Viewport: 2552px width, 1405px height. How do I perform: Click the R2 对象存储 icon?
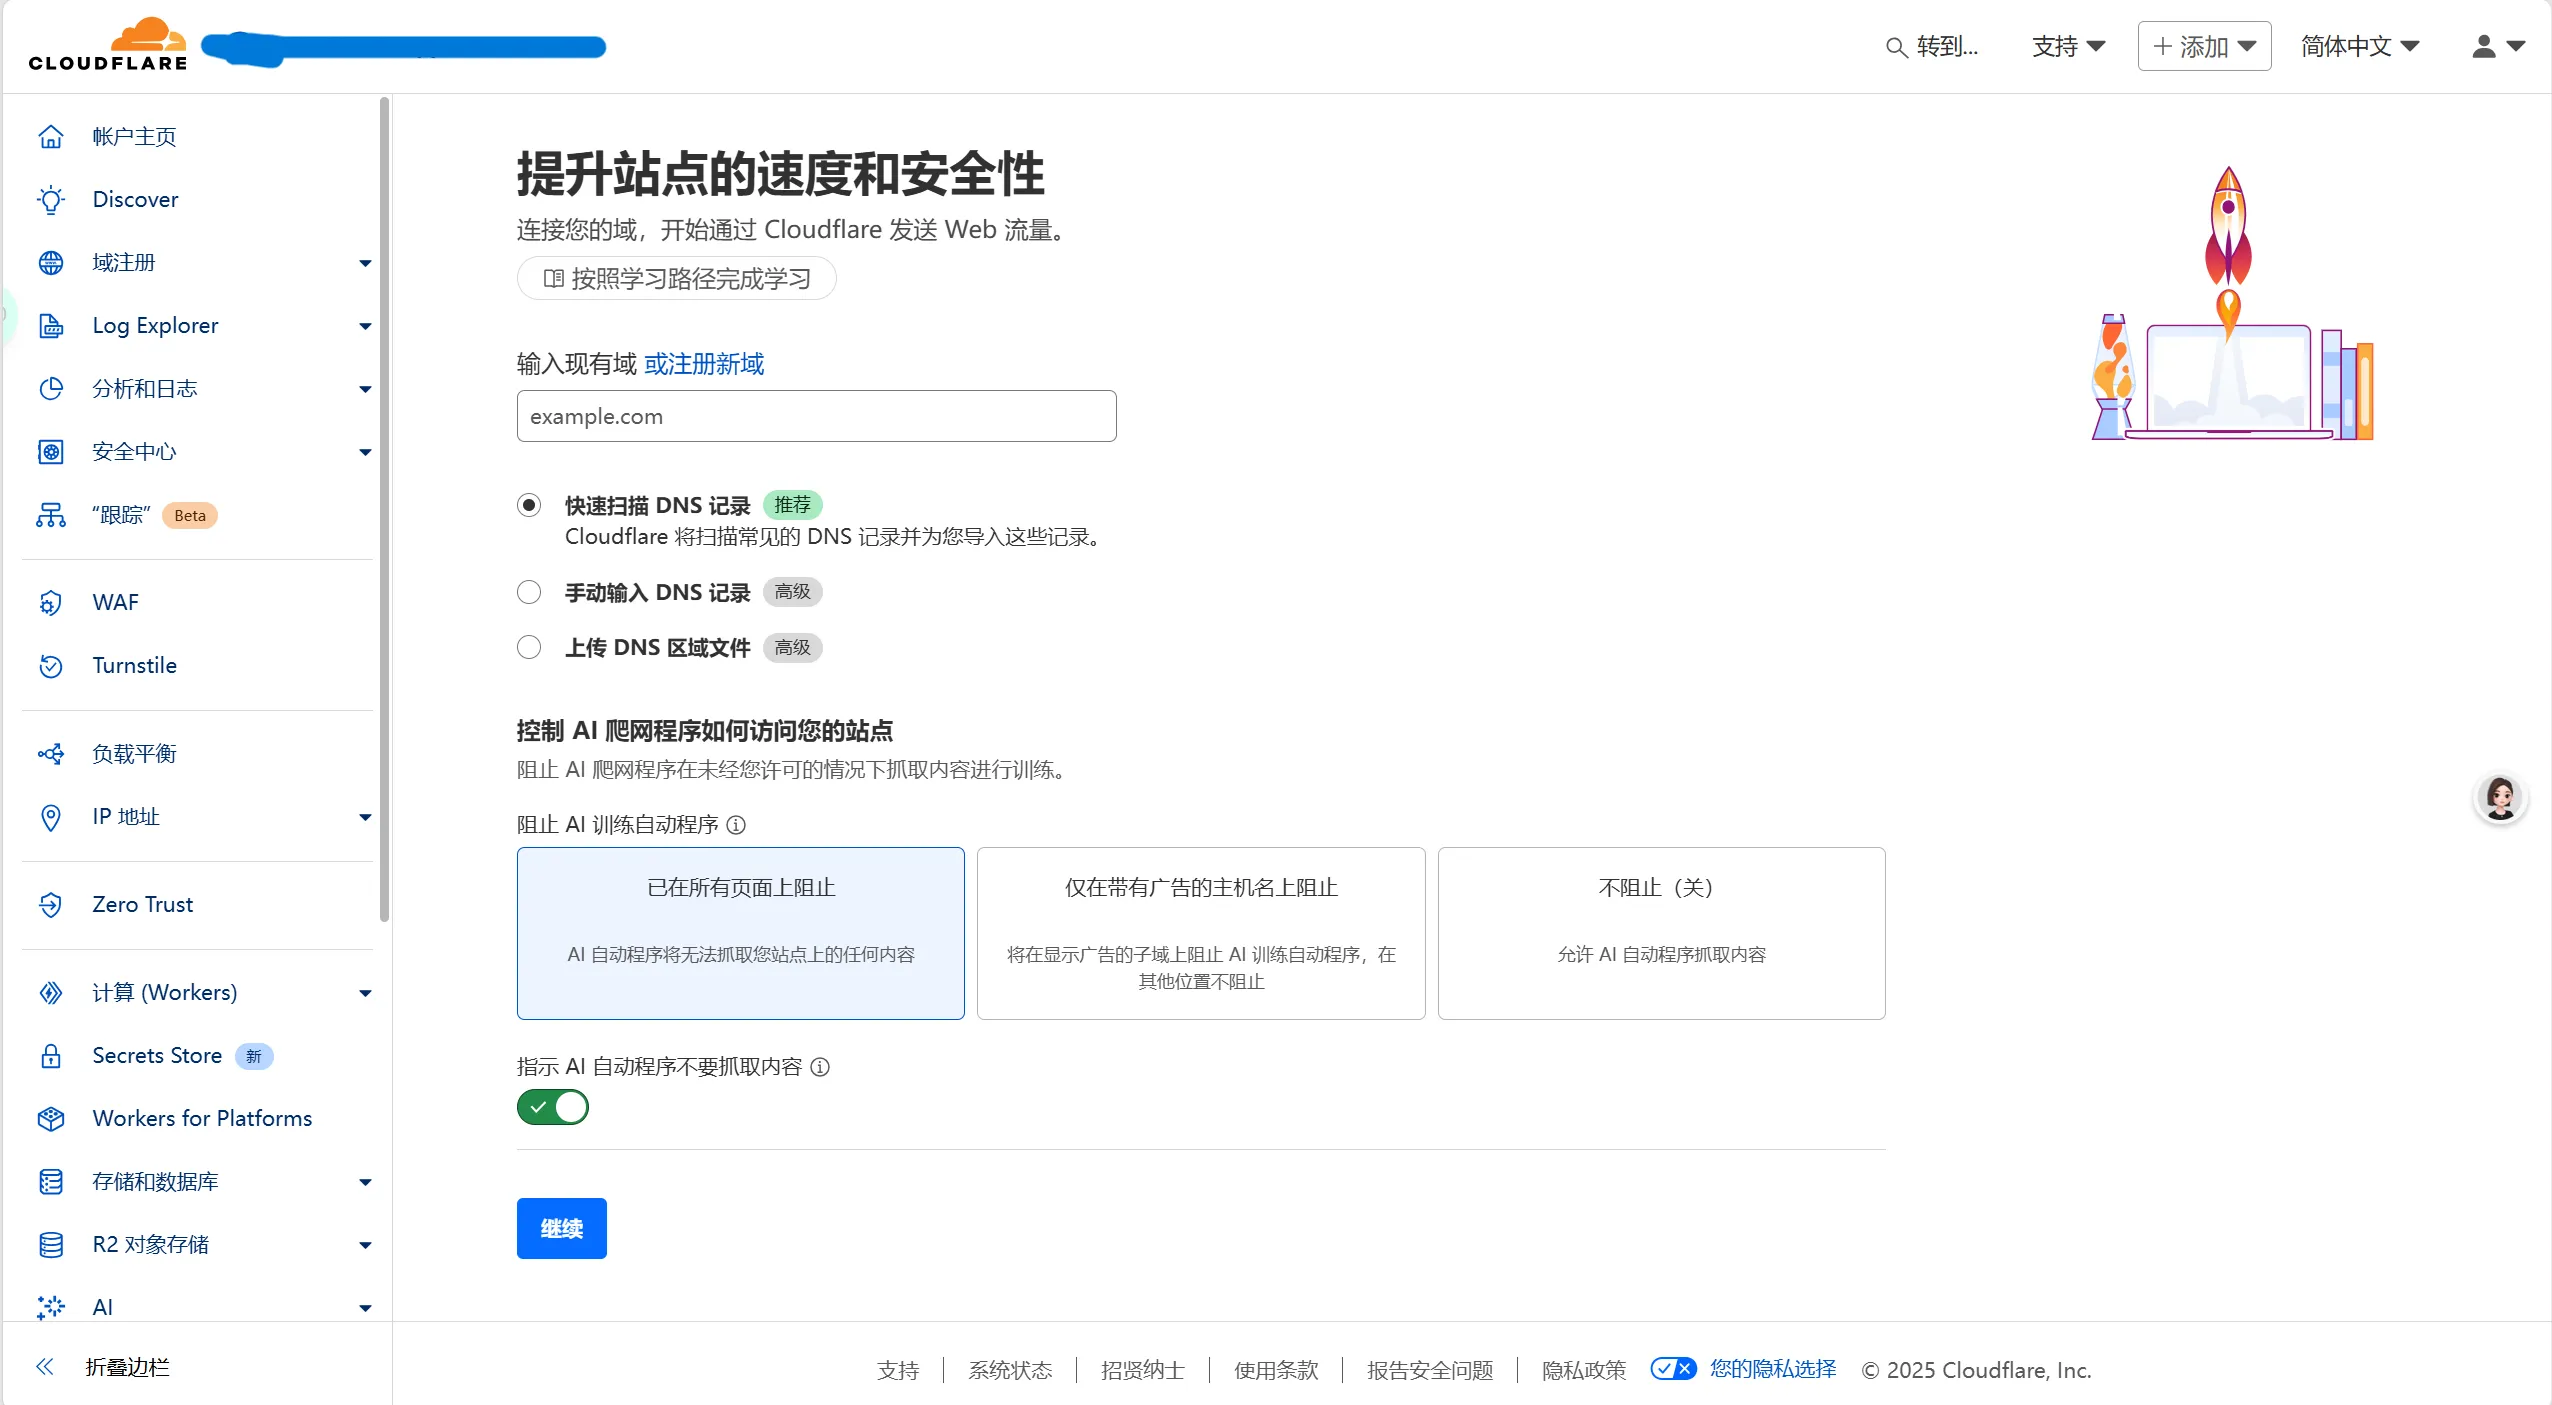click(x=51, y=1245)
